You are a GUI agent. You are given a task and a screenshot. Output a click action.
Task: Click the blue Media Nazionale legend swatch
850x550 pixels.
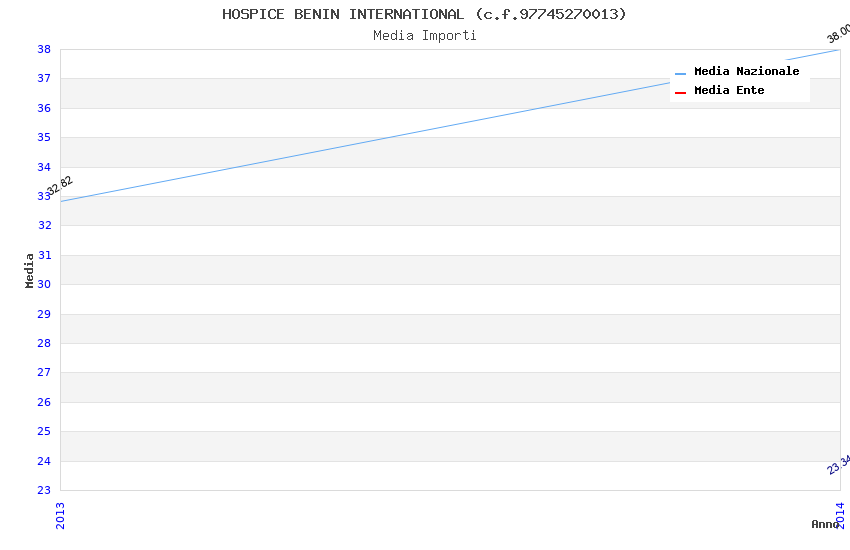point(681,73)
